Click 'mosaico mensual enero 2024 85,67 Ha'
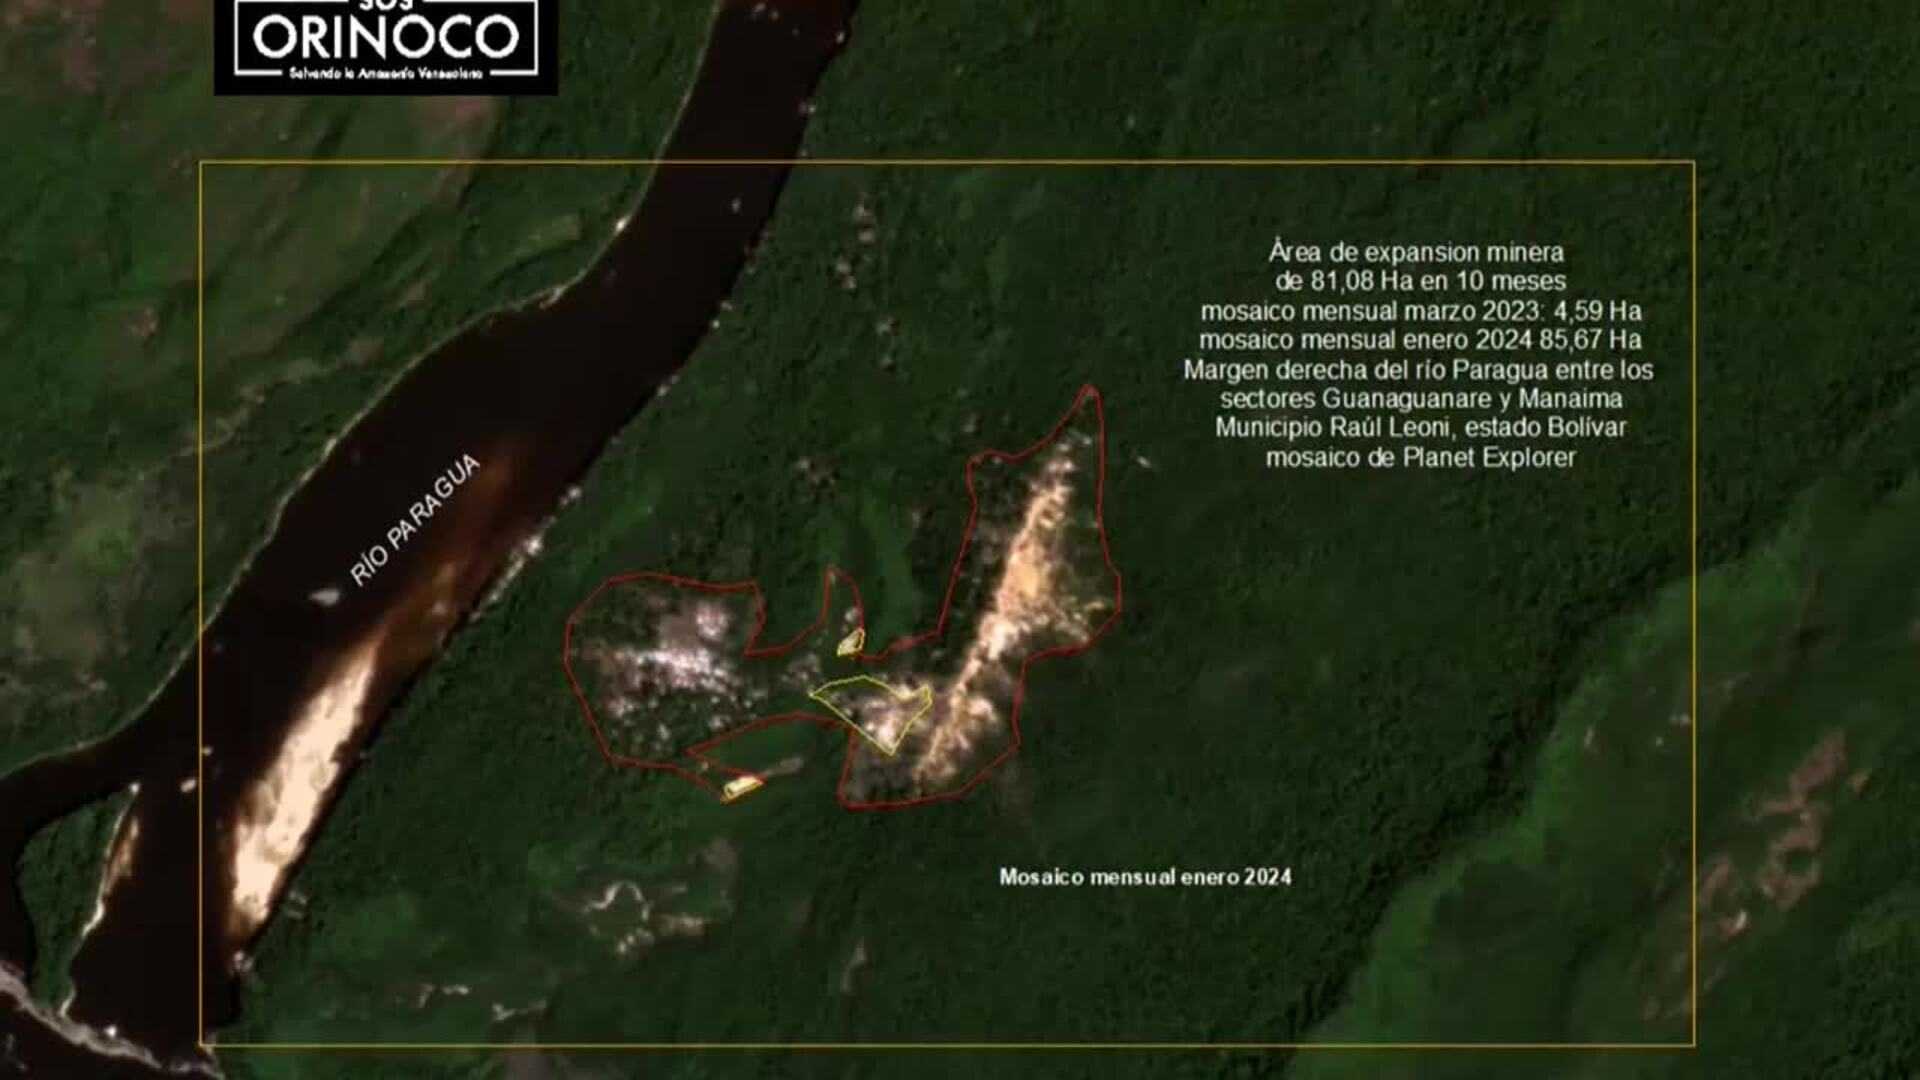 (1420, 340)
